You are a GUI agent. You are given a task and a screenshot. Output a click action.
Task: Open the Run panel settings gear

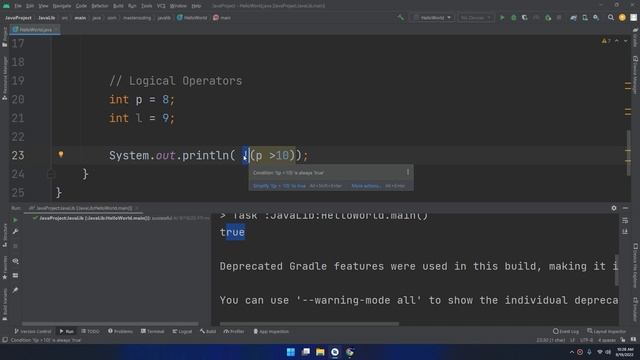tap(614, 208)
